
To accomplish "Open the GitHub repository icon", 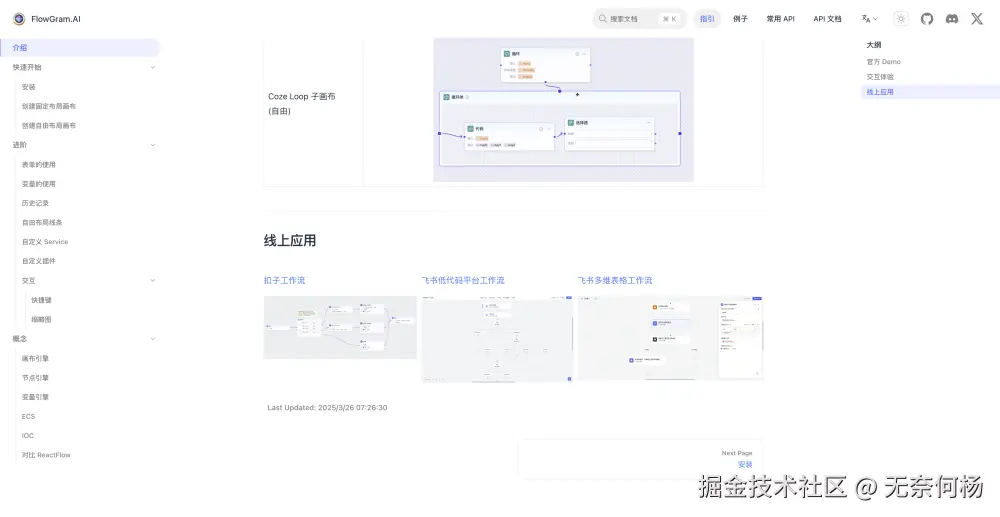I will pos(927,19).
